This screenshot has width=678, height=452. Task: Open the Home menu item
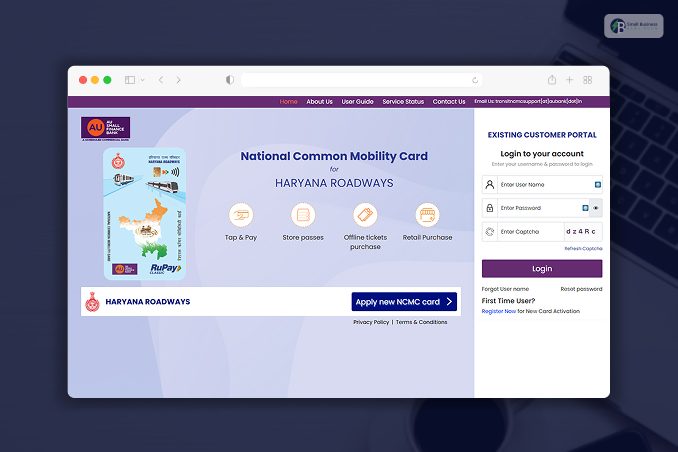click(x=288, y=102)
